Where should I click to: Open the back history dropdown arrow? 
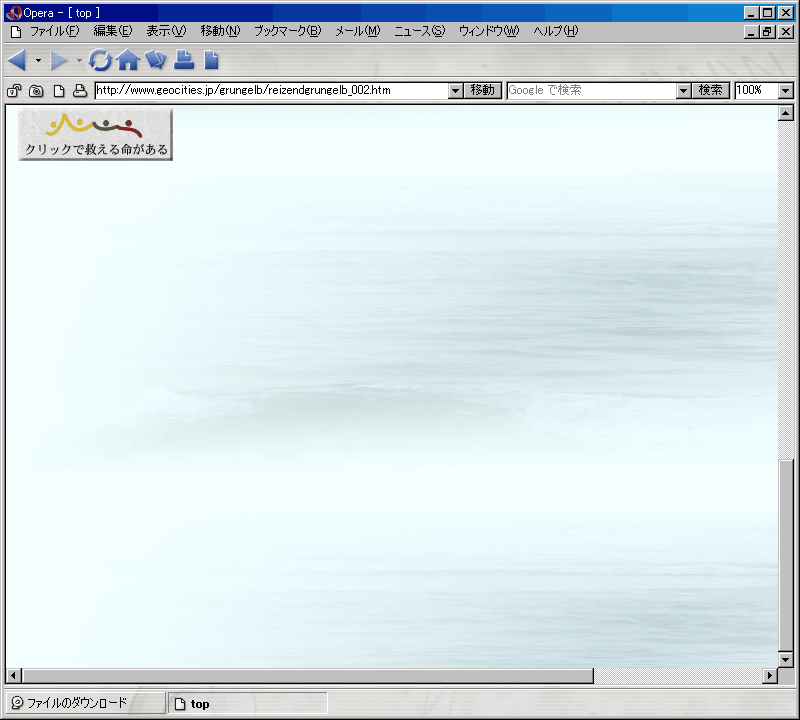tap(38, 61)
